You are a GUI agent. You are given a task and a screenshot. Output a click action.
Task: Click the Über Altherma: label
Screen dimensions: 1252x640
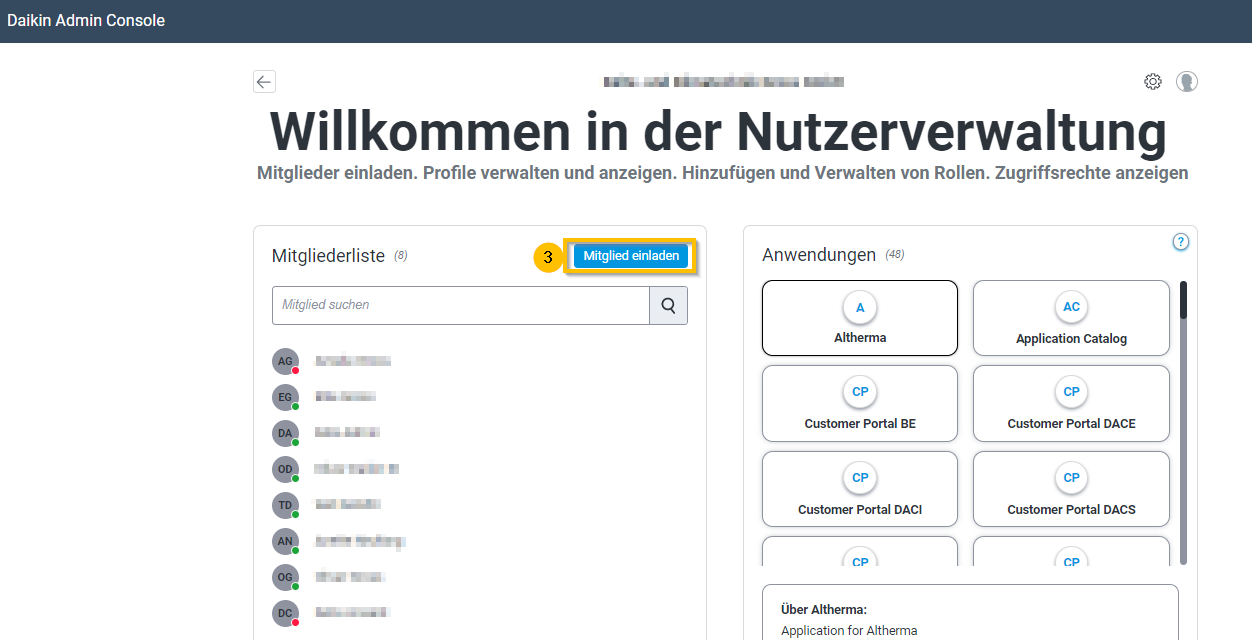824,609
